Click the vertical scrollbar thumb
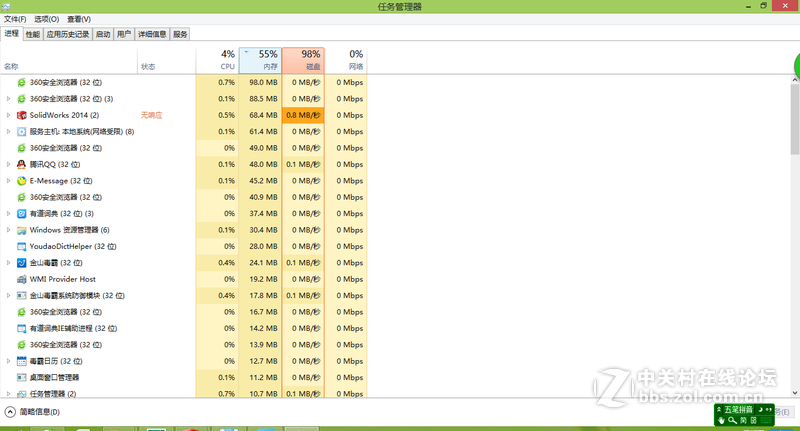The image size is (800, 431). coord(795,119)
